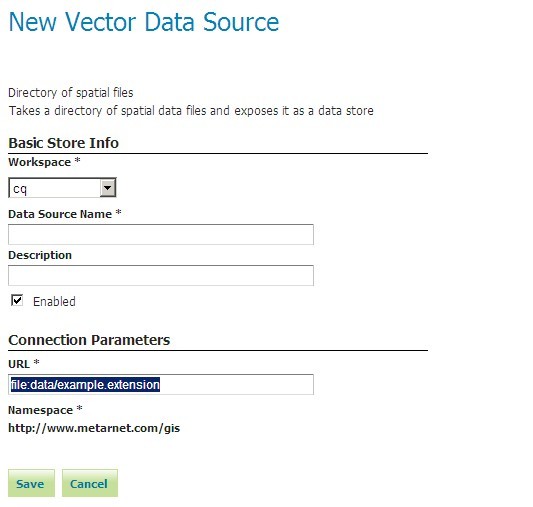The width and height of the screenshot is (533, 507).
Task: Click the Data Source Name label
Action: click(x=60, y=214)
